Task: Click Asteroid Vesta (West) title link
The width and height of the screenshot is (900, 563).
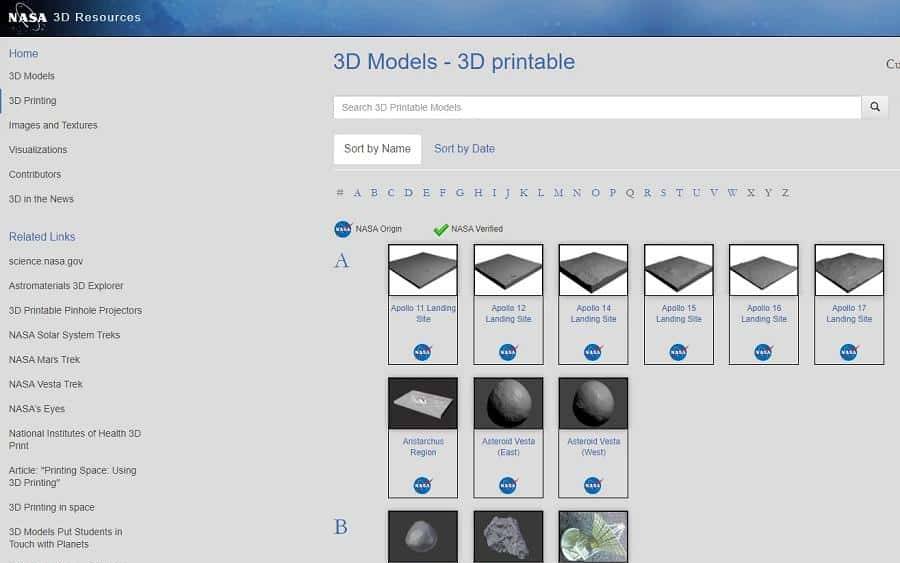Action: point(593,446)
